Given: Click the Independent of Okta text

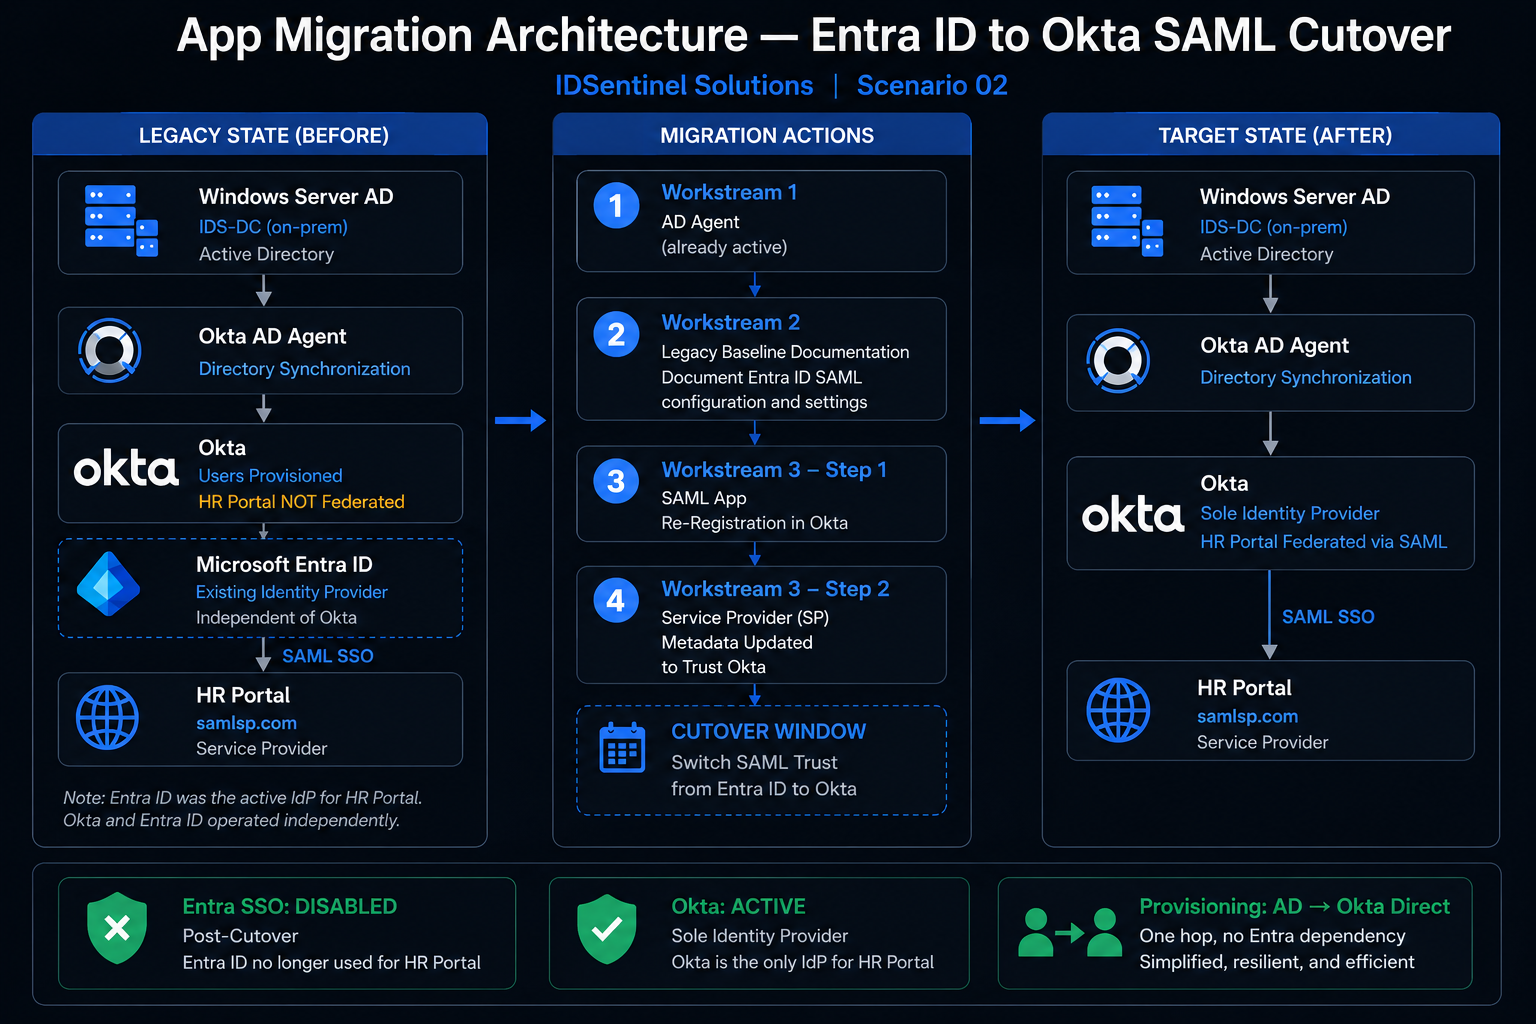Looking at the screenshot, I should click(x=276, y=618).
